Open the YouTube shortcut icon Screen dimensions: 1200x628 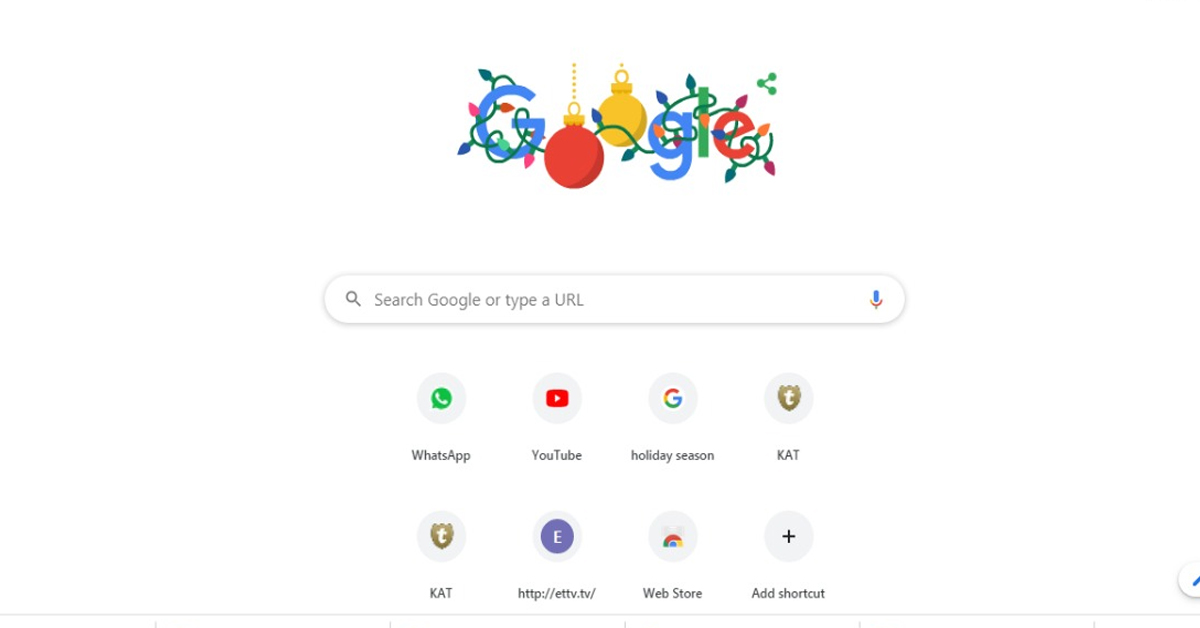[557, 398]
